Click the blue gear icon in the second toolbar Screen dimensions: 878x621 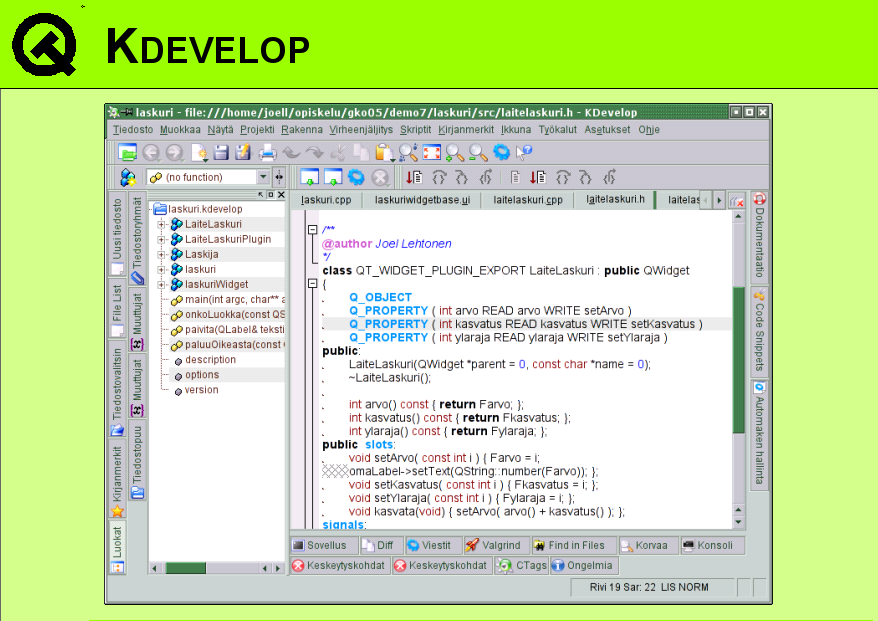coord(356,178)
